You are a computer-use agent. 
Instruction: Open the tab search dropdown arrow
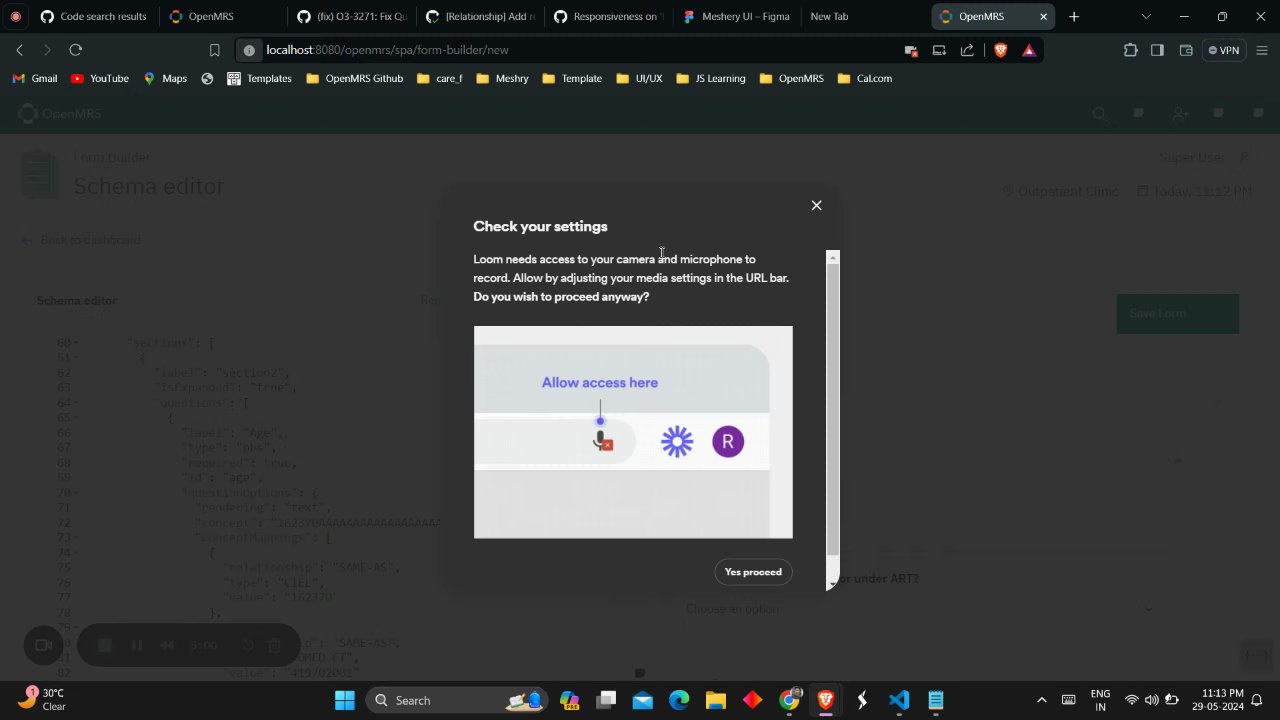1146,16
